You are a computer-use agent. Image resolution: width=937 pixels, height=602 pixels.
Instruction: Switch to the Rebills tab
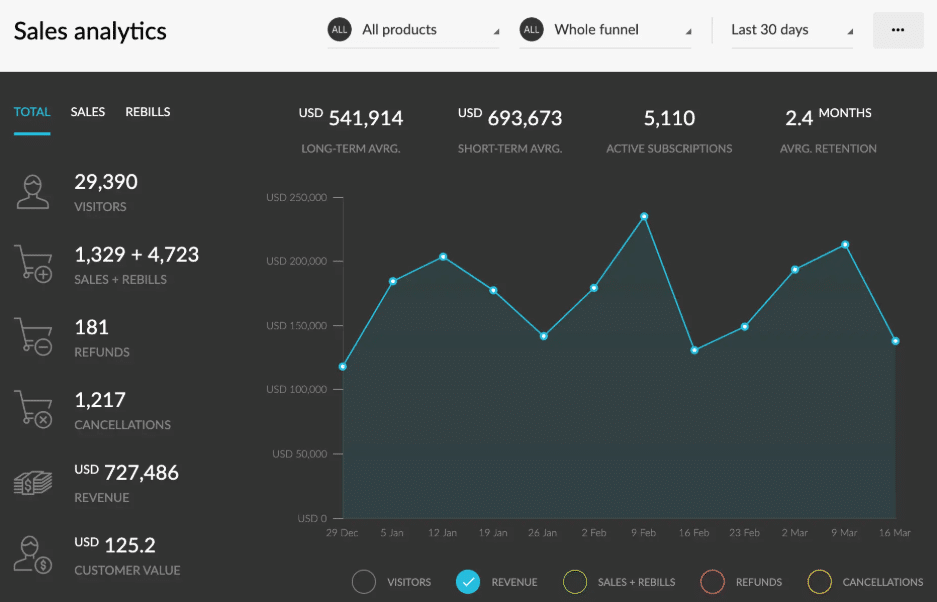coord(148,112)
